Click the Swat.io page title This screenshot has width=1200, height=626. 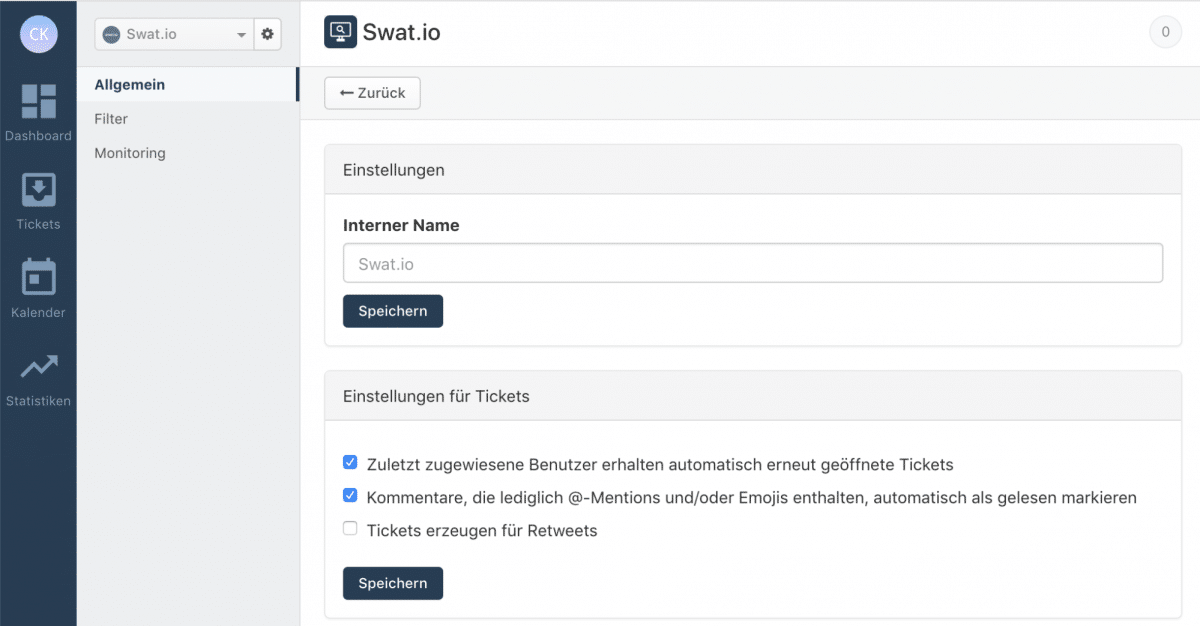point(401,33)
